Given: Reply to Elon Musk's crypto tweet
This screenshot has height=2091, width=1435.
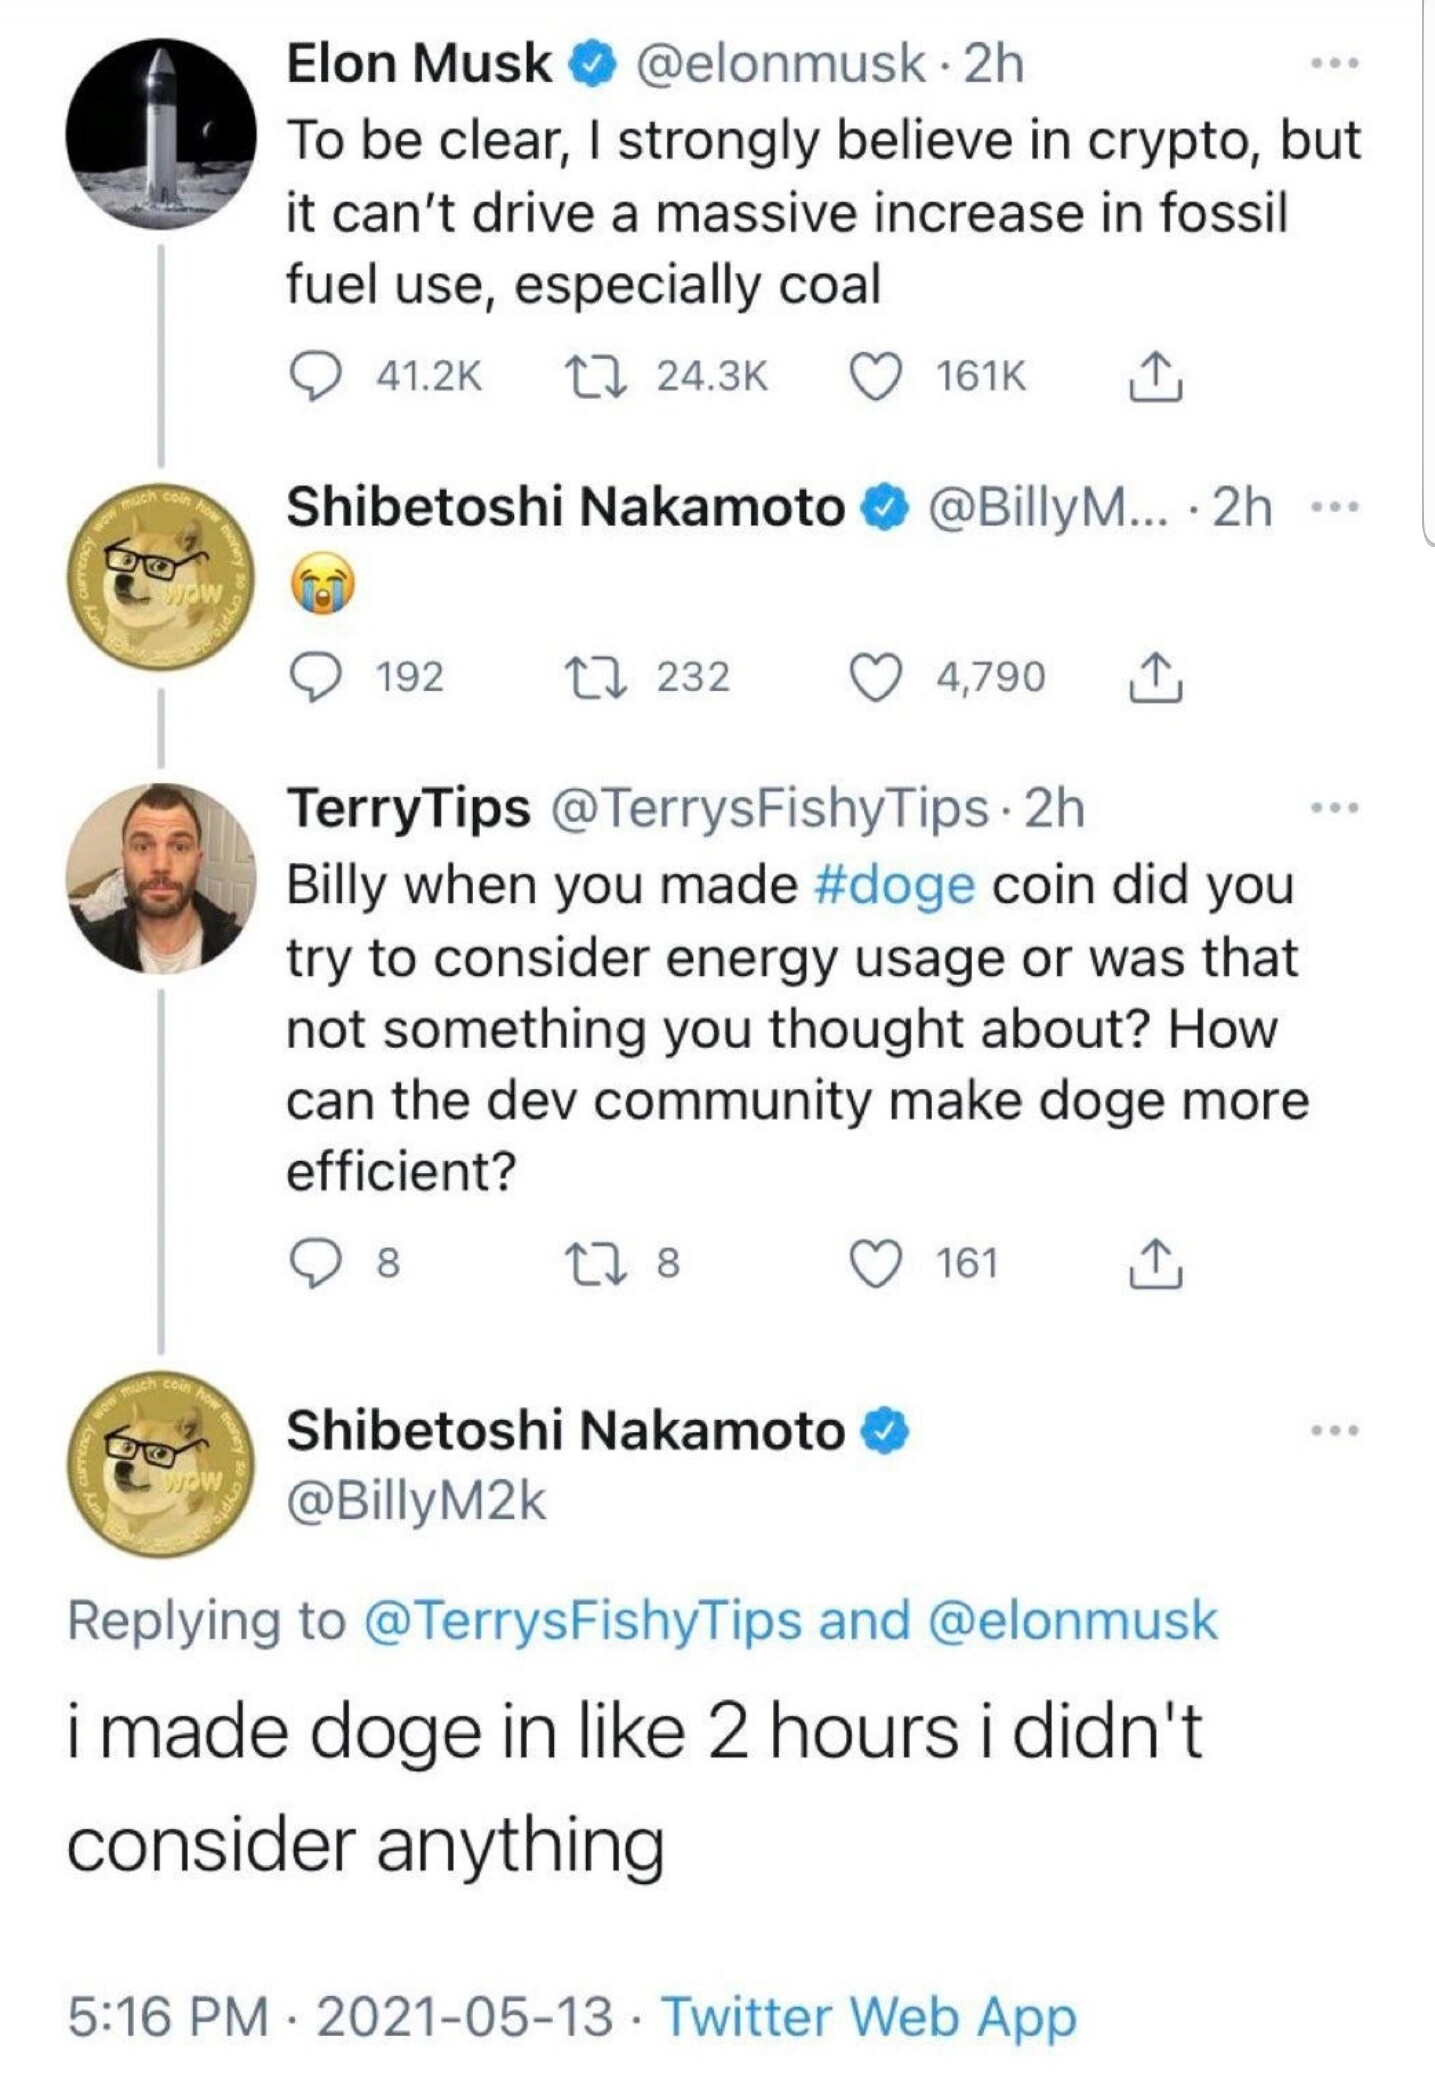Looking at the screenshot, I should click(314, 377).
